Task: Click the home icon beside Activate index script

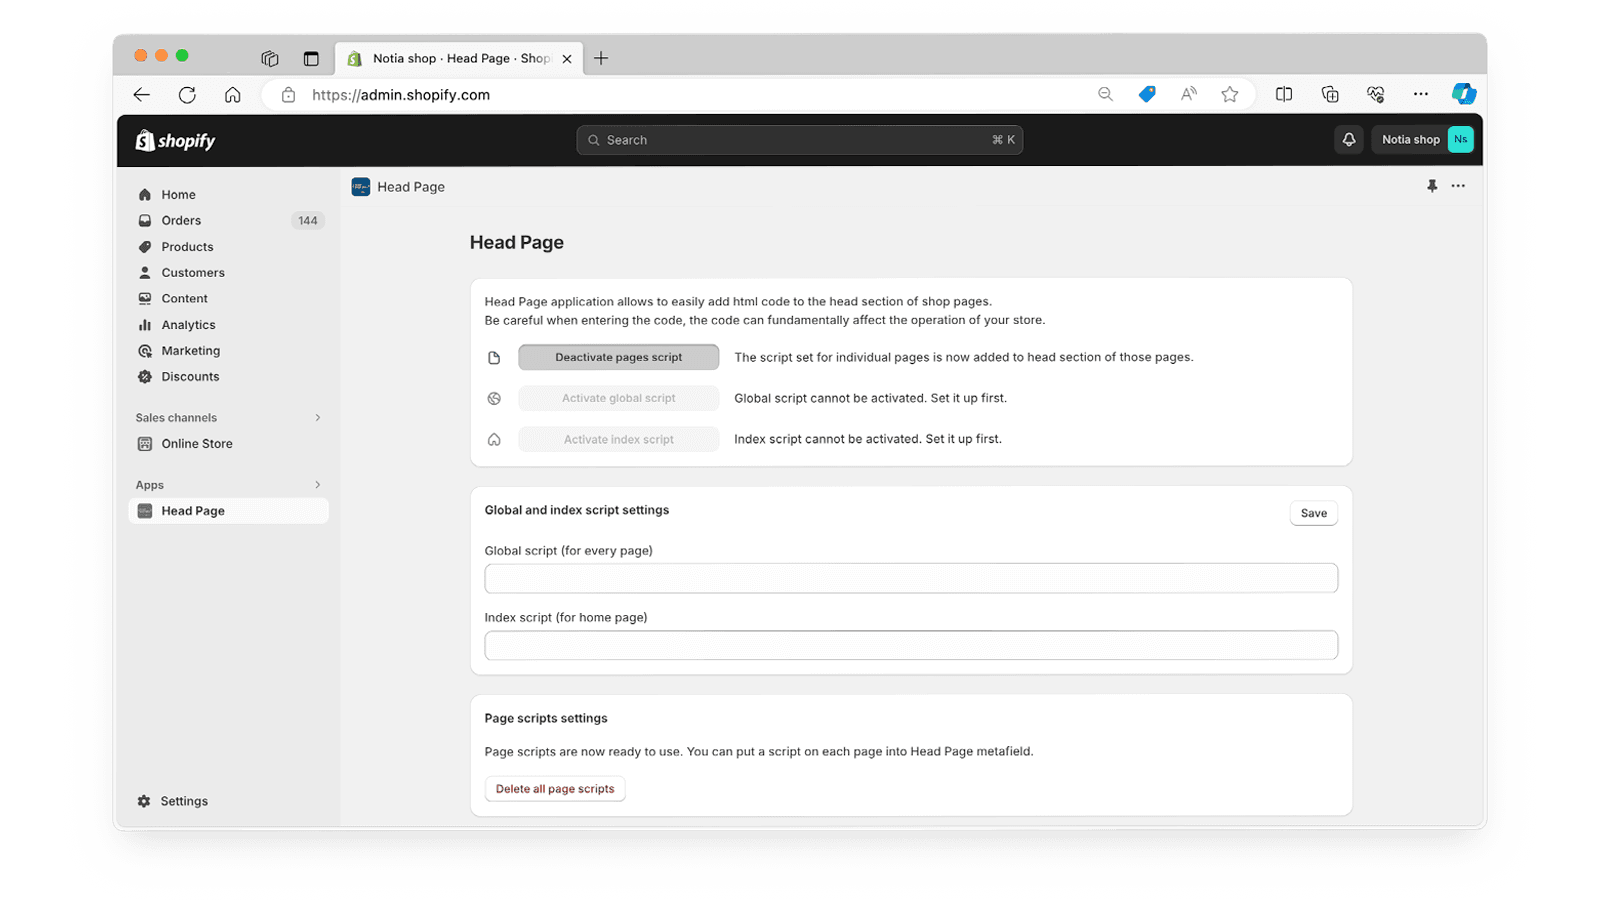Action: click(494, 438)
